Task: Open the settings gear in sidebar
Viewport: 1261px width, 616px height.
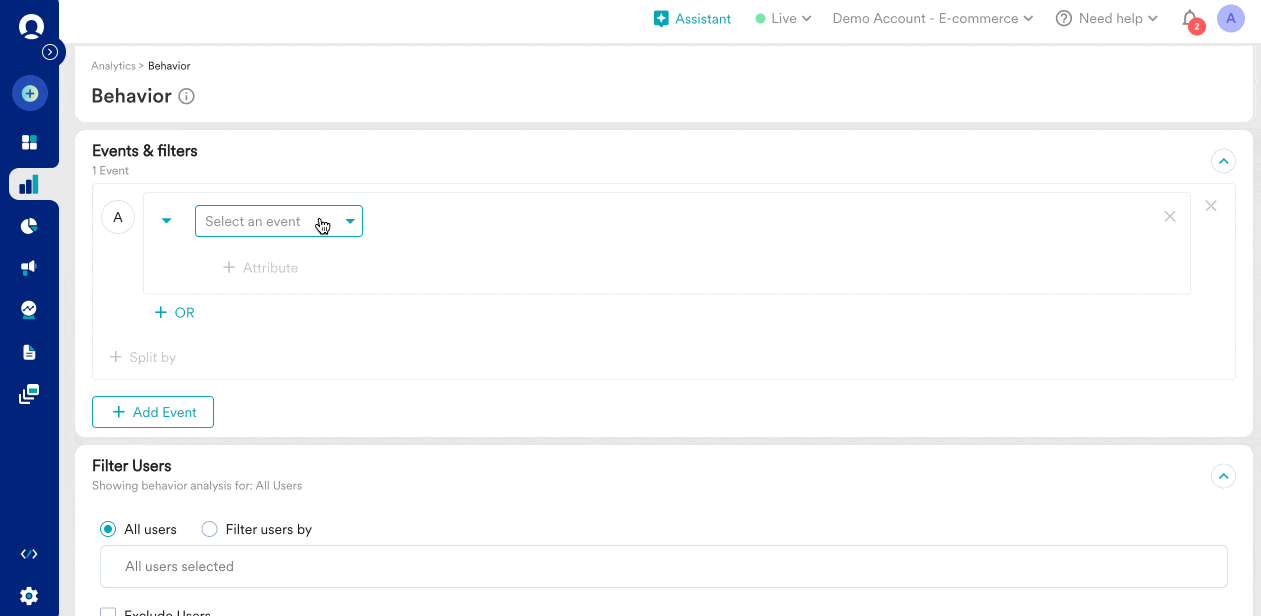Action: 29,596
